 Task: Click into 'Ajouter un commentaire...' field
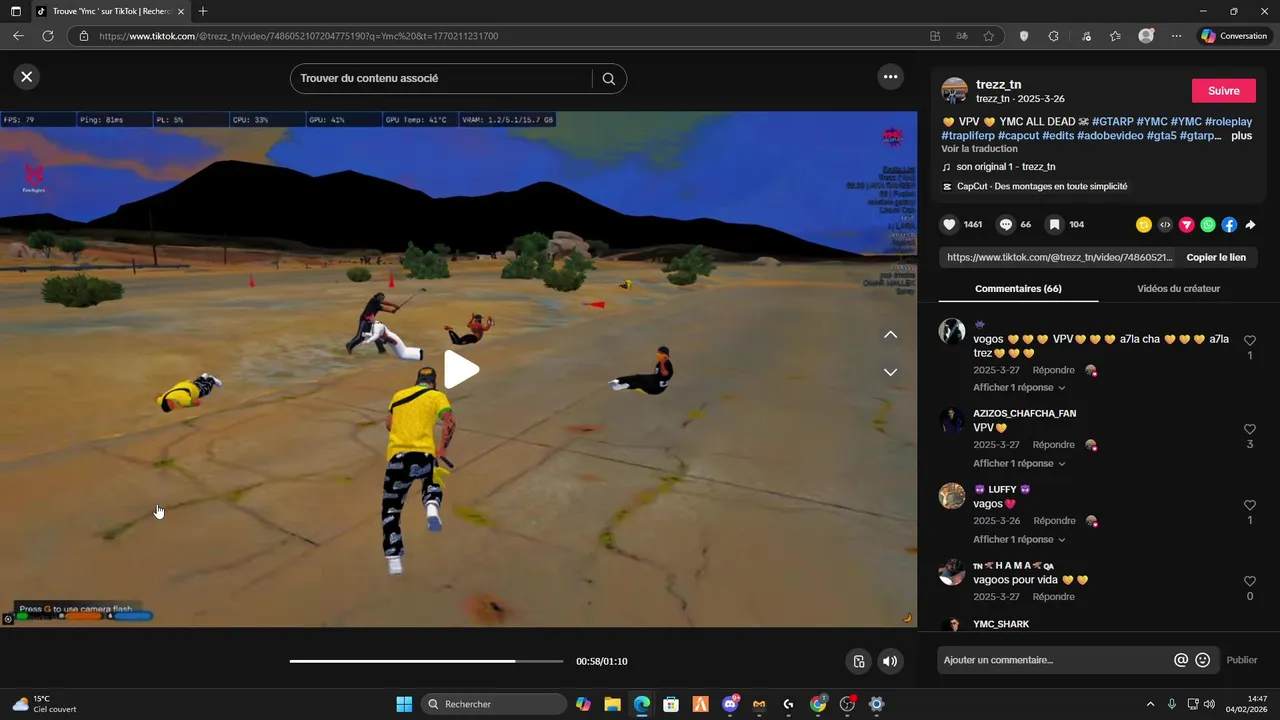[x=1055, y=660]
